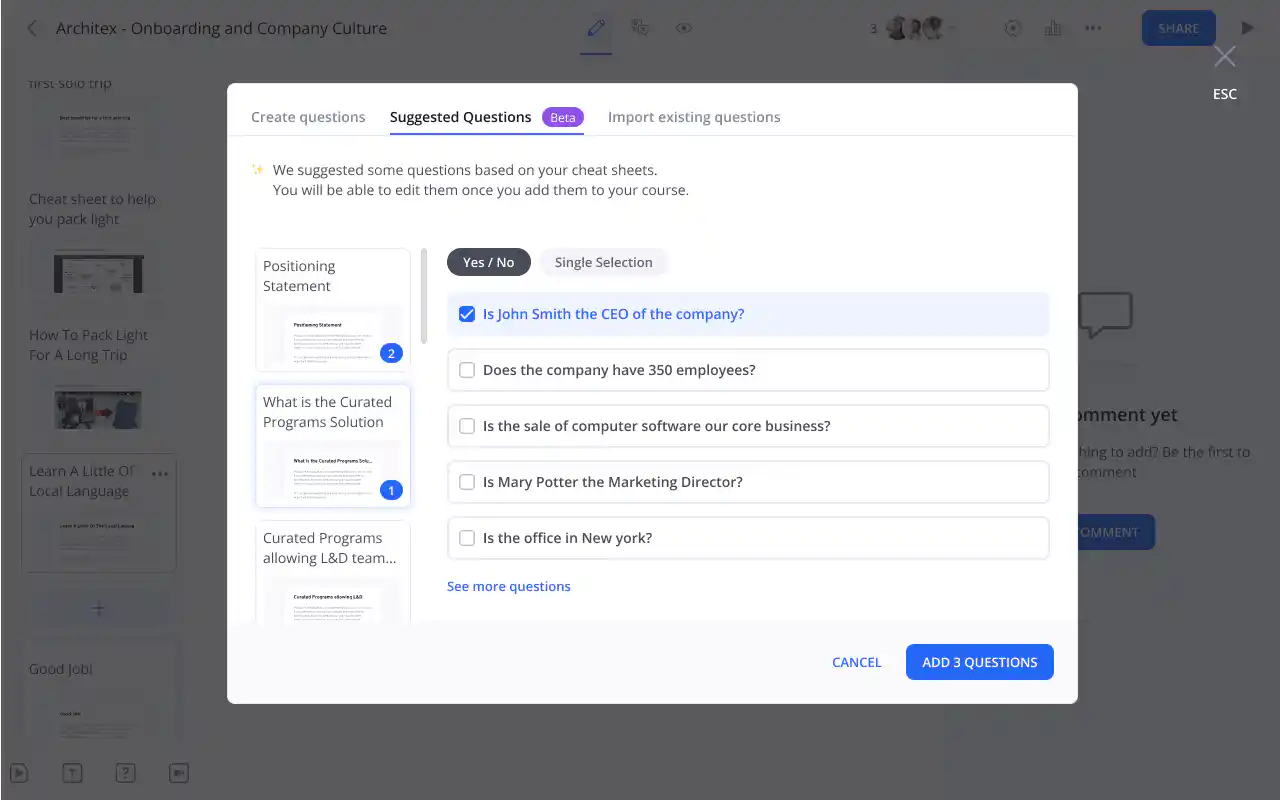This screenshot has height=800, width=1280.
Task: Open the toolbar ellipsis more options
Action: [x=1092, y=28]
